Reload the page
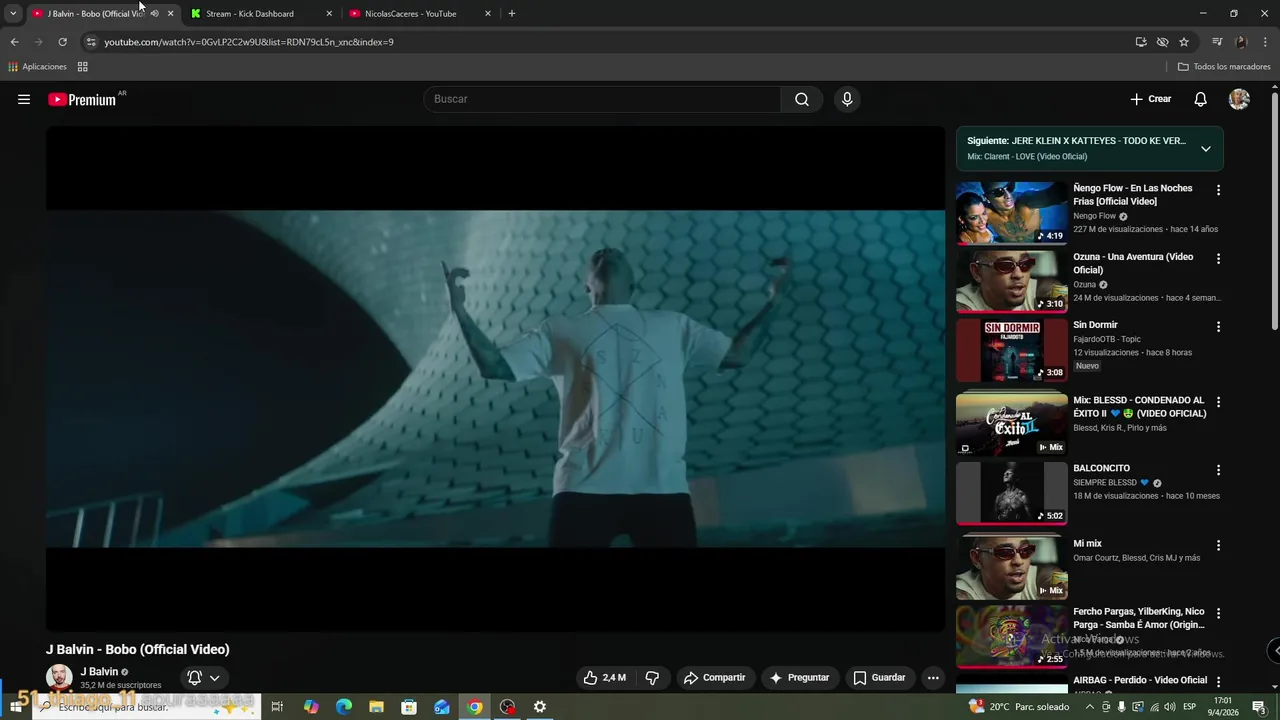The height and width of the screenshot is (720, 1280). coord(62,42)
